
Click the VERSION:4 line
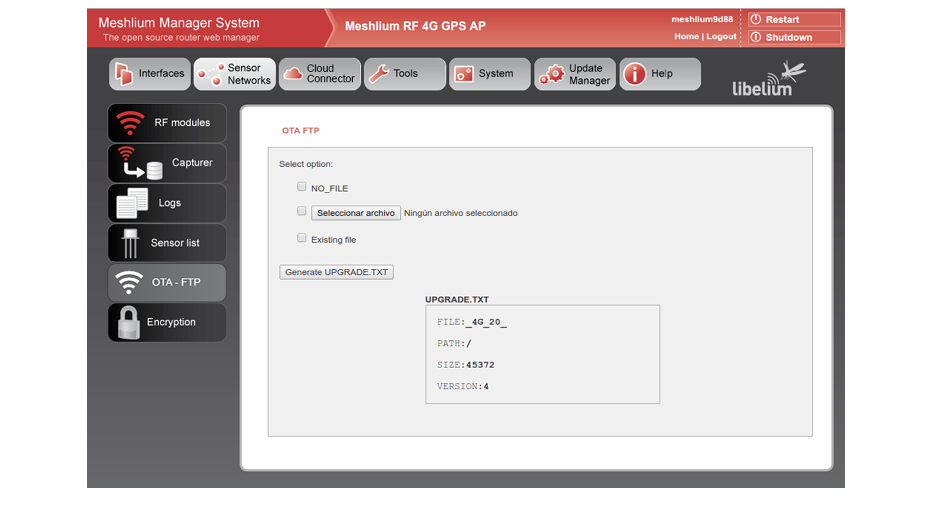click(x=463, y=386)
